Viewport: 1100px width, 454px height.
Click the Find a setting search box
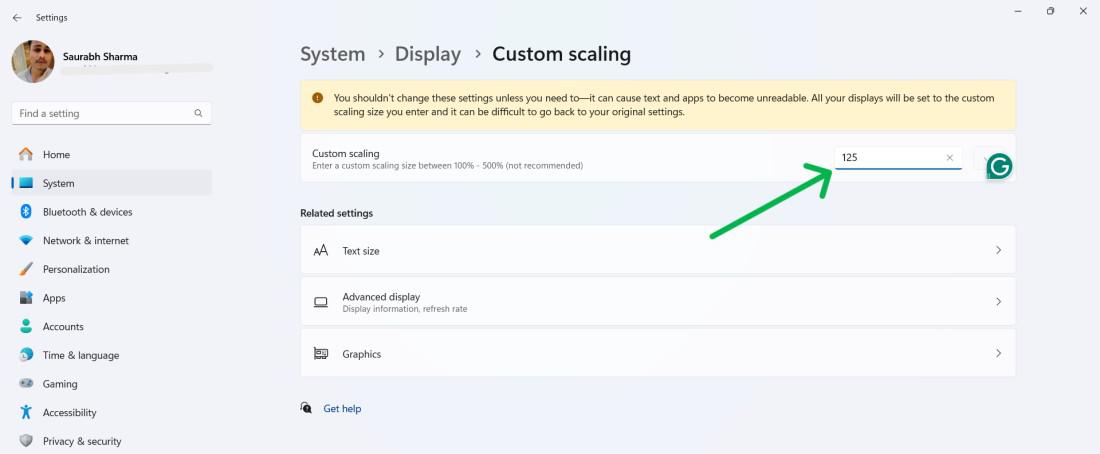click(x=105, y=114)
